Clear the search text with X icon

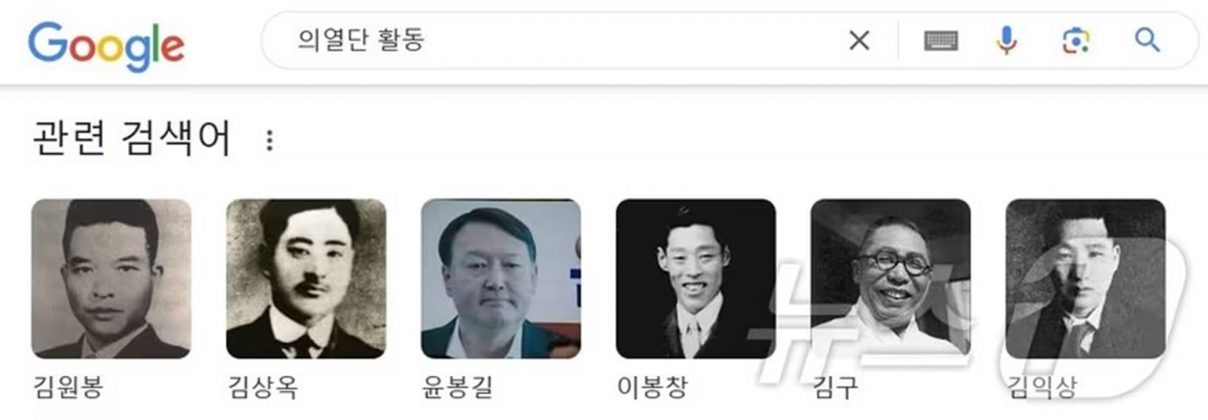click(x=859, y=40)
